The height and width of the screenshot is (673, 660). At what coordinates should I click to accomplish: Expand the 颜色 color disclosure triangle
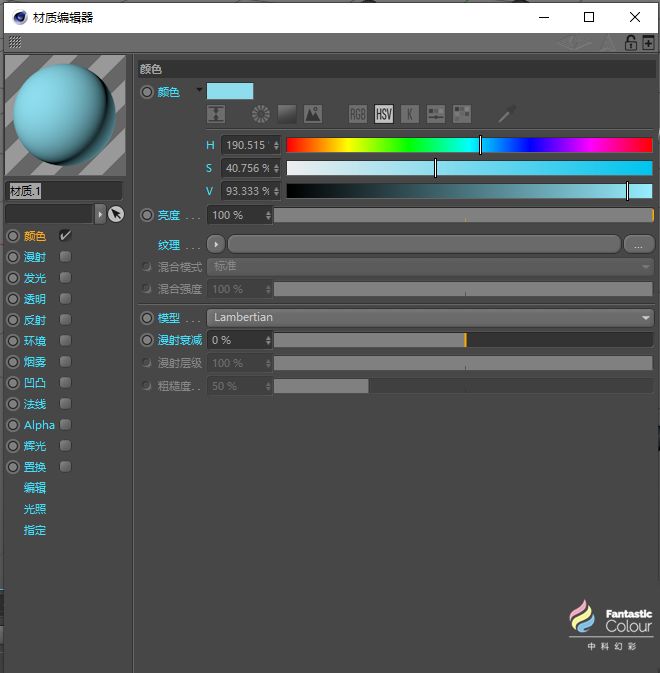(x=199, y=90)
